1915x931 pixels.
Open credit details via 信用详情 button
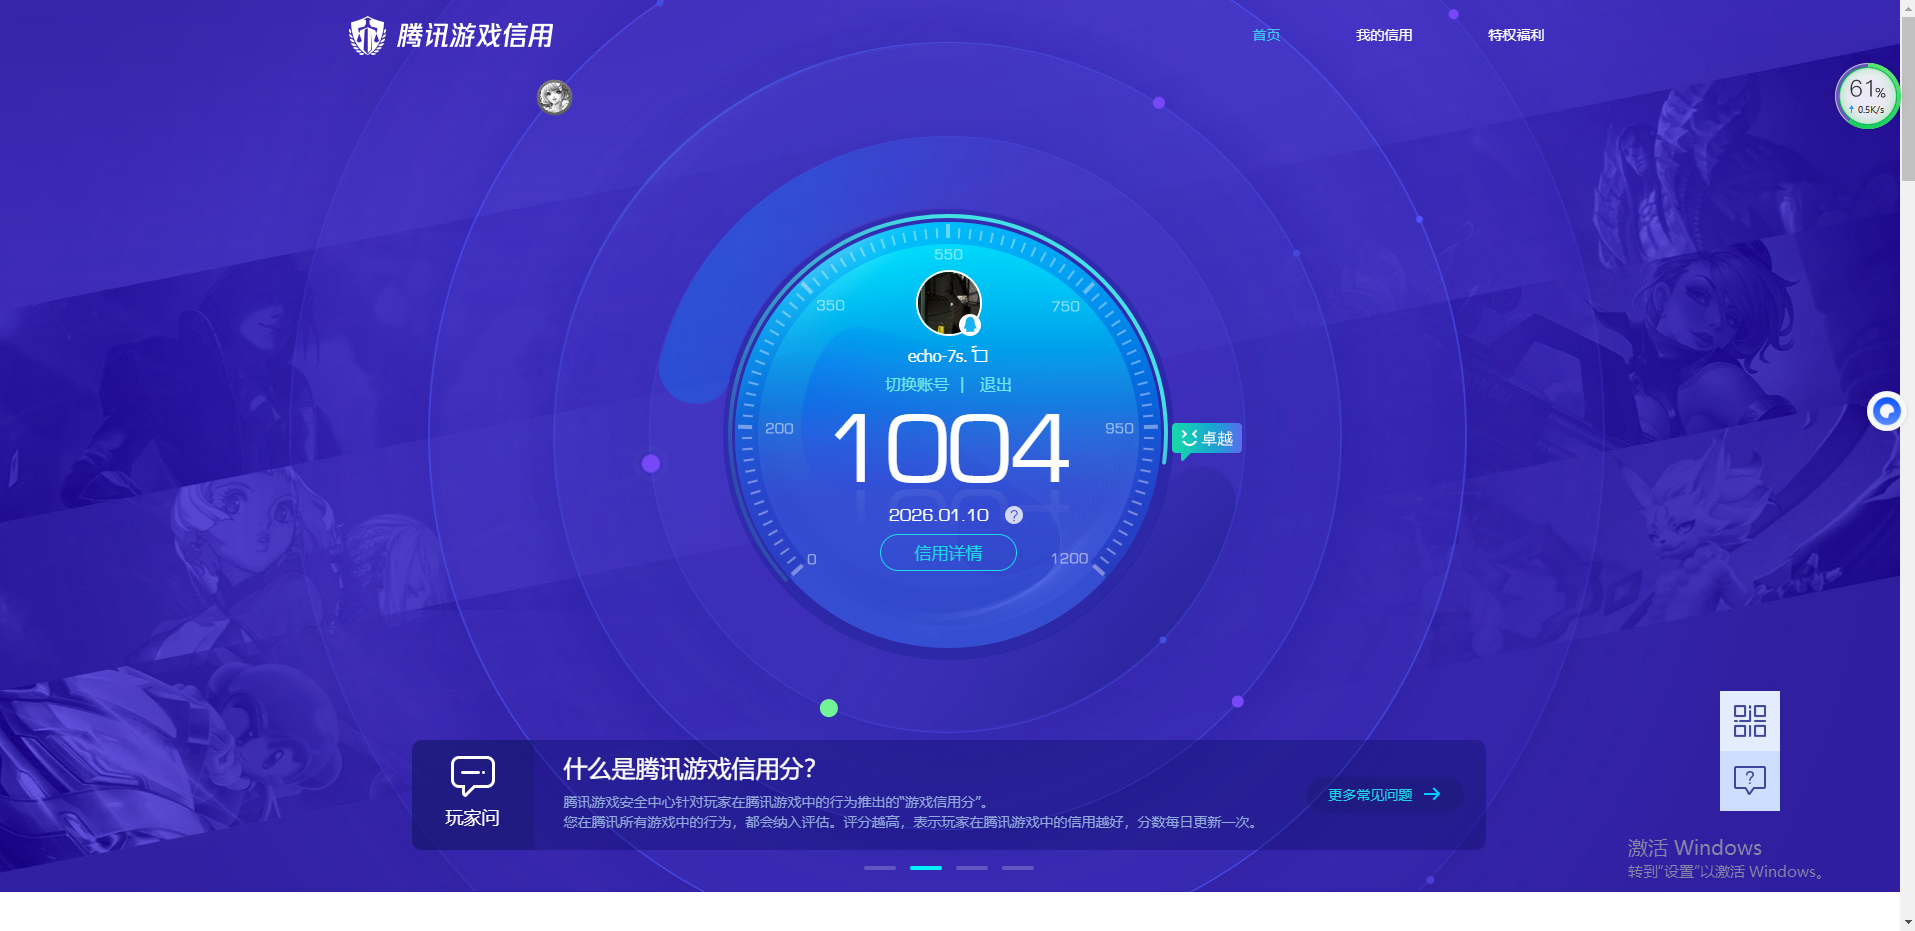point(947,552)
